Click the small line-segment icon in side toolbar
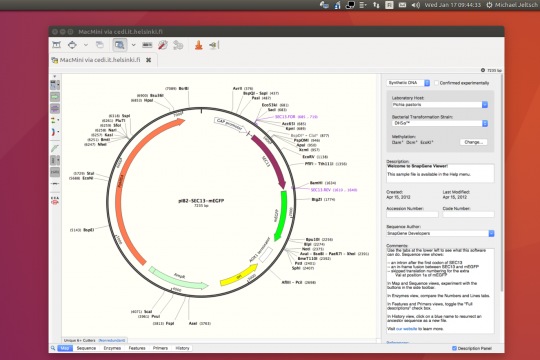 [55, 184]
